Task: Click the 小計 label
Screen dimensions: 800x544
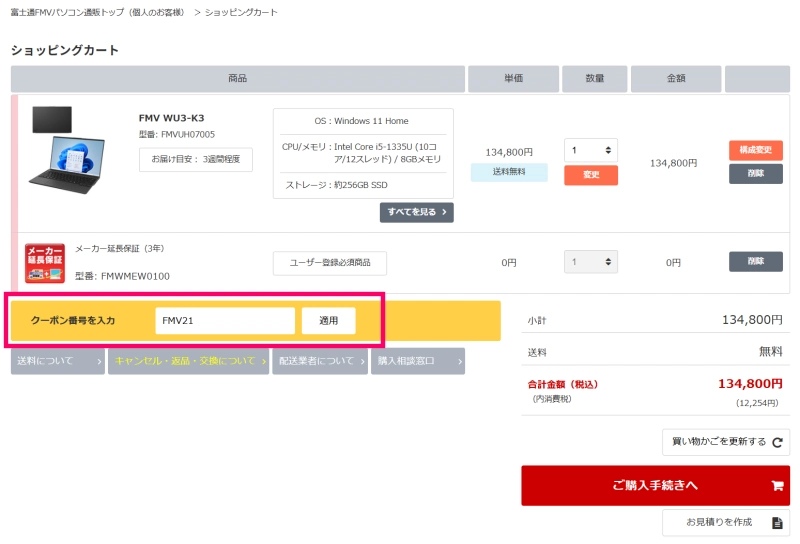Action: click(x=537, y=320)
